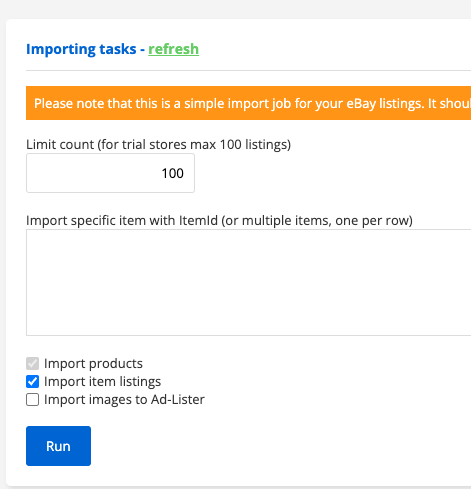Uncheck the Import item listings checkbox
Image resolution: width=471 pixels, height=489 pixels.
[x=32, y=381]
